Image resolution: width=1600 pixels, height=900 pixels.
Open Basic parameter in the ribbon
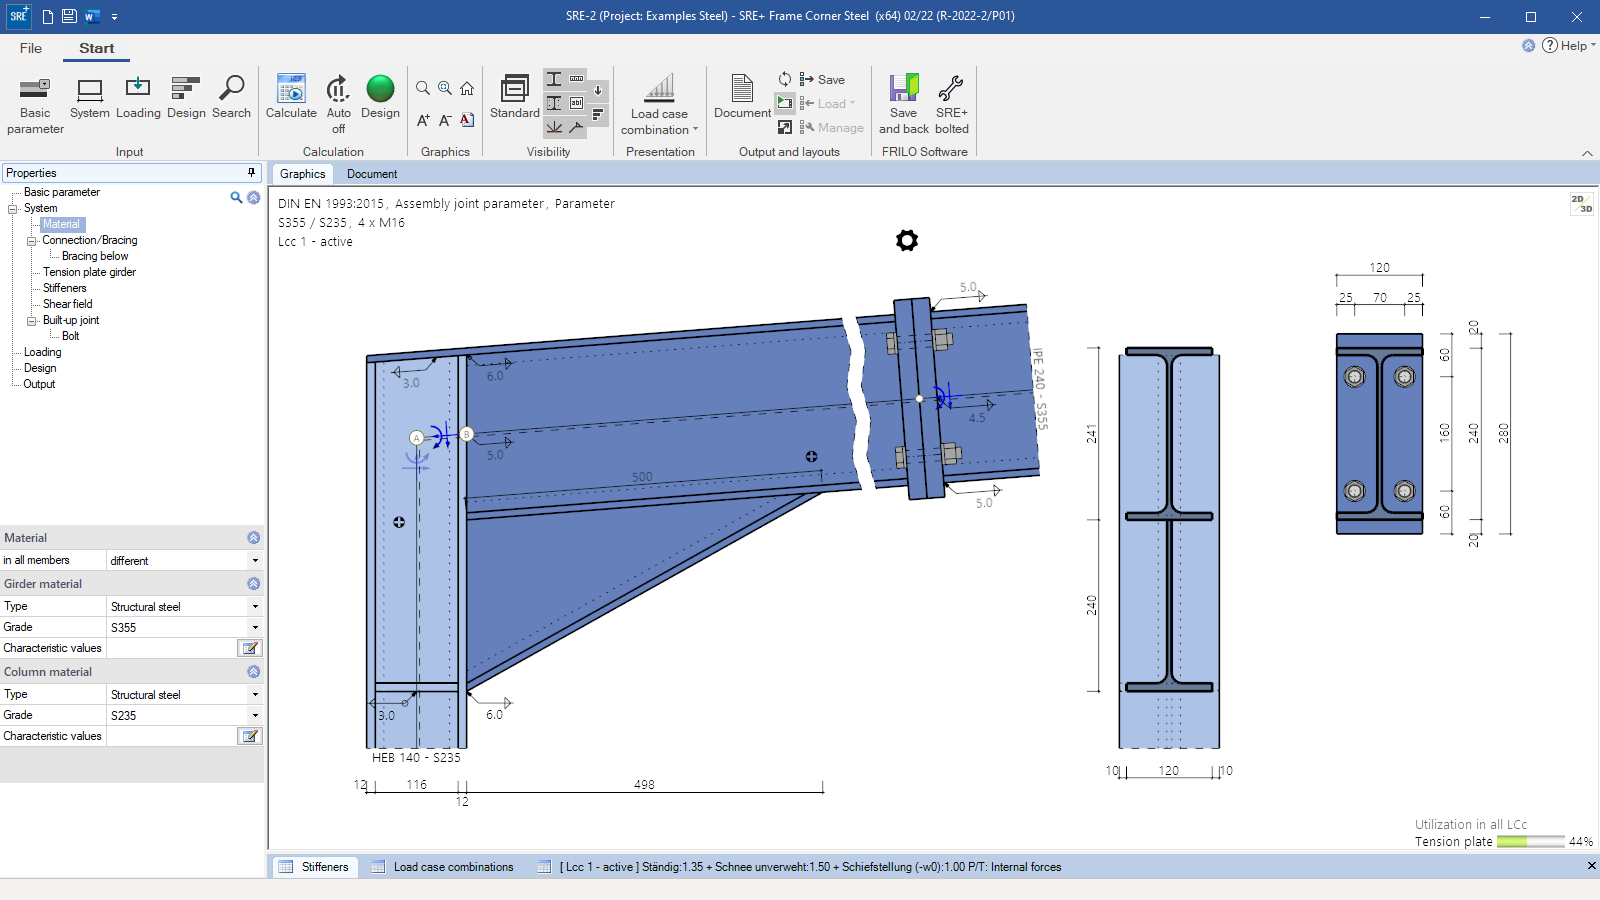35,105
